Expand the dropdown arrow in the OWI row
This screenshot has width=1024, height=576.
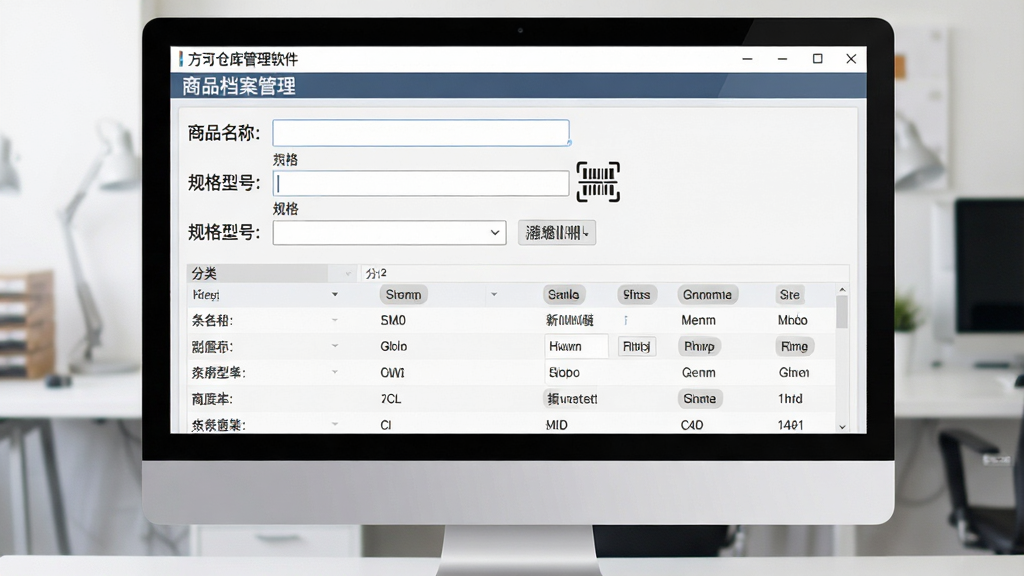(335, 372)
